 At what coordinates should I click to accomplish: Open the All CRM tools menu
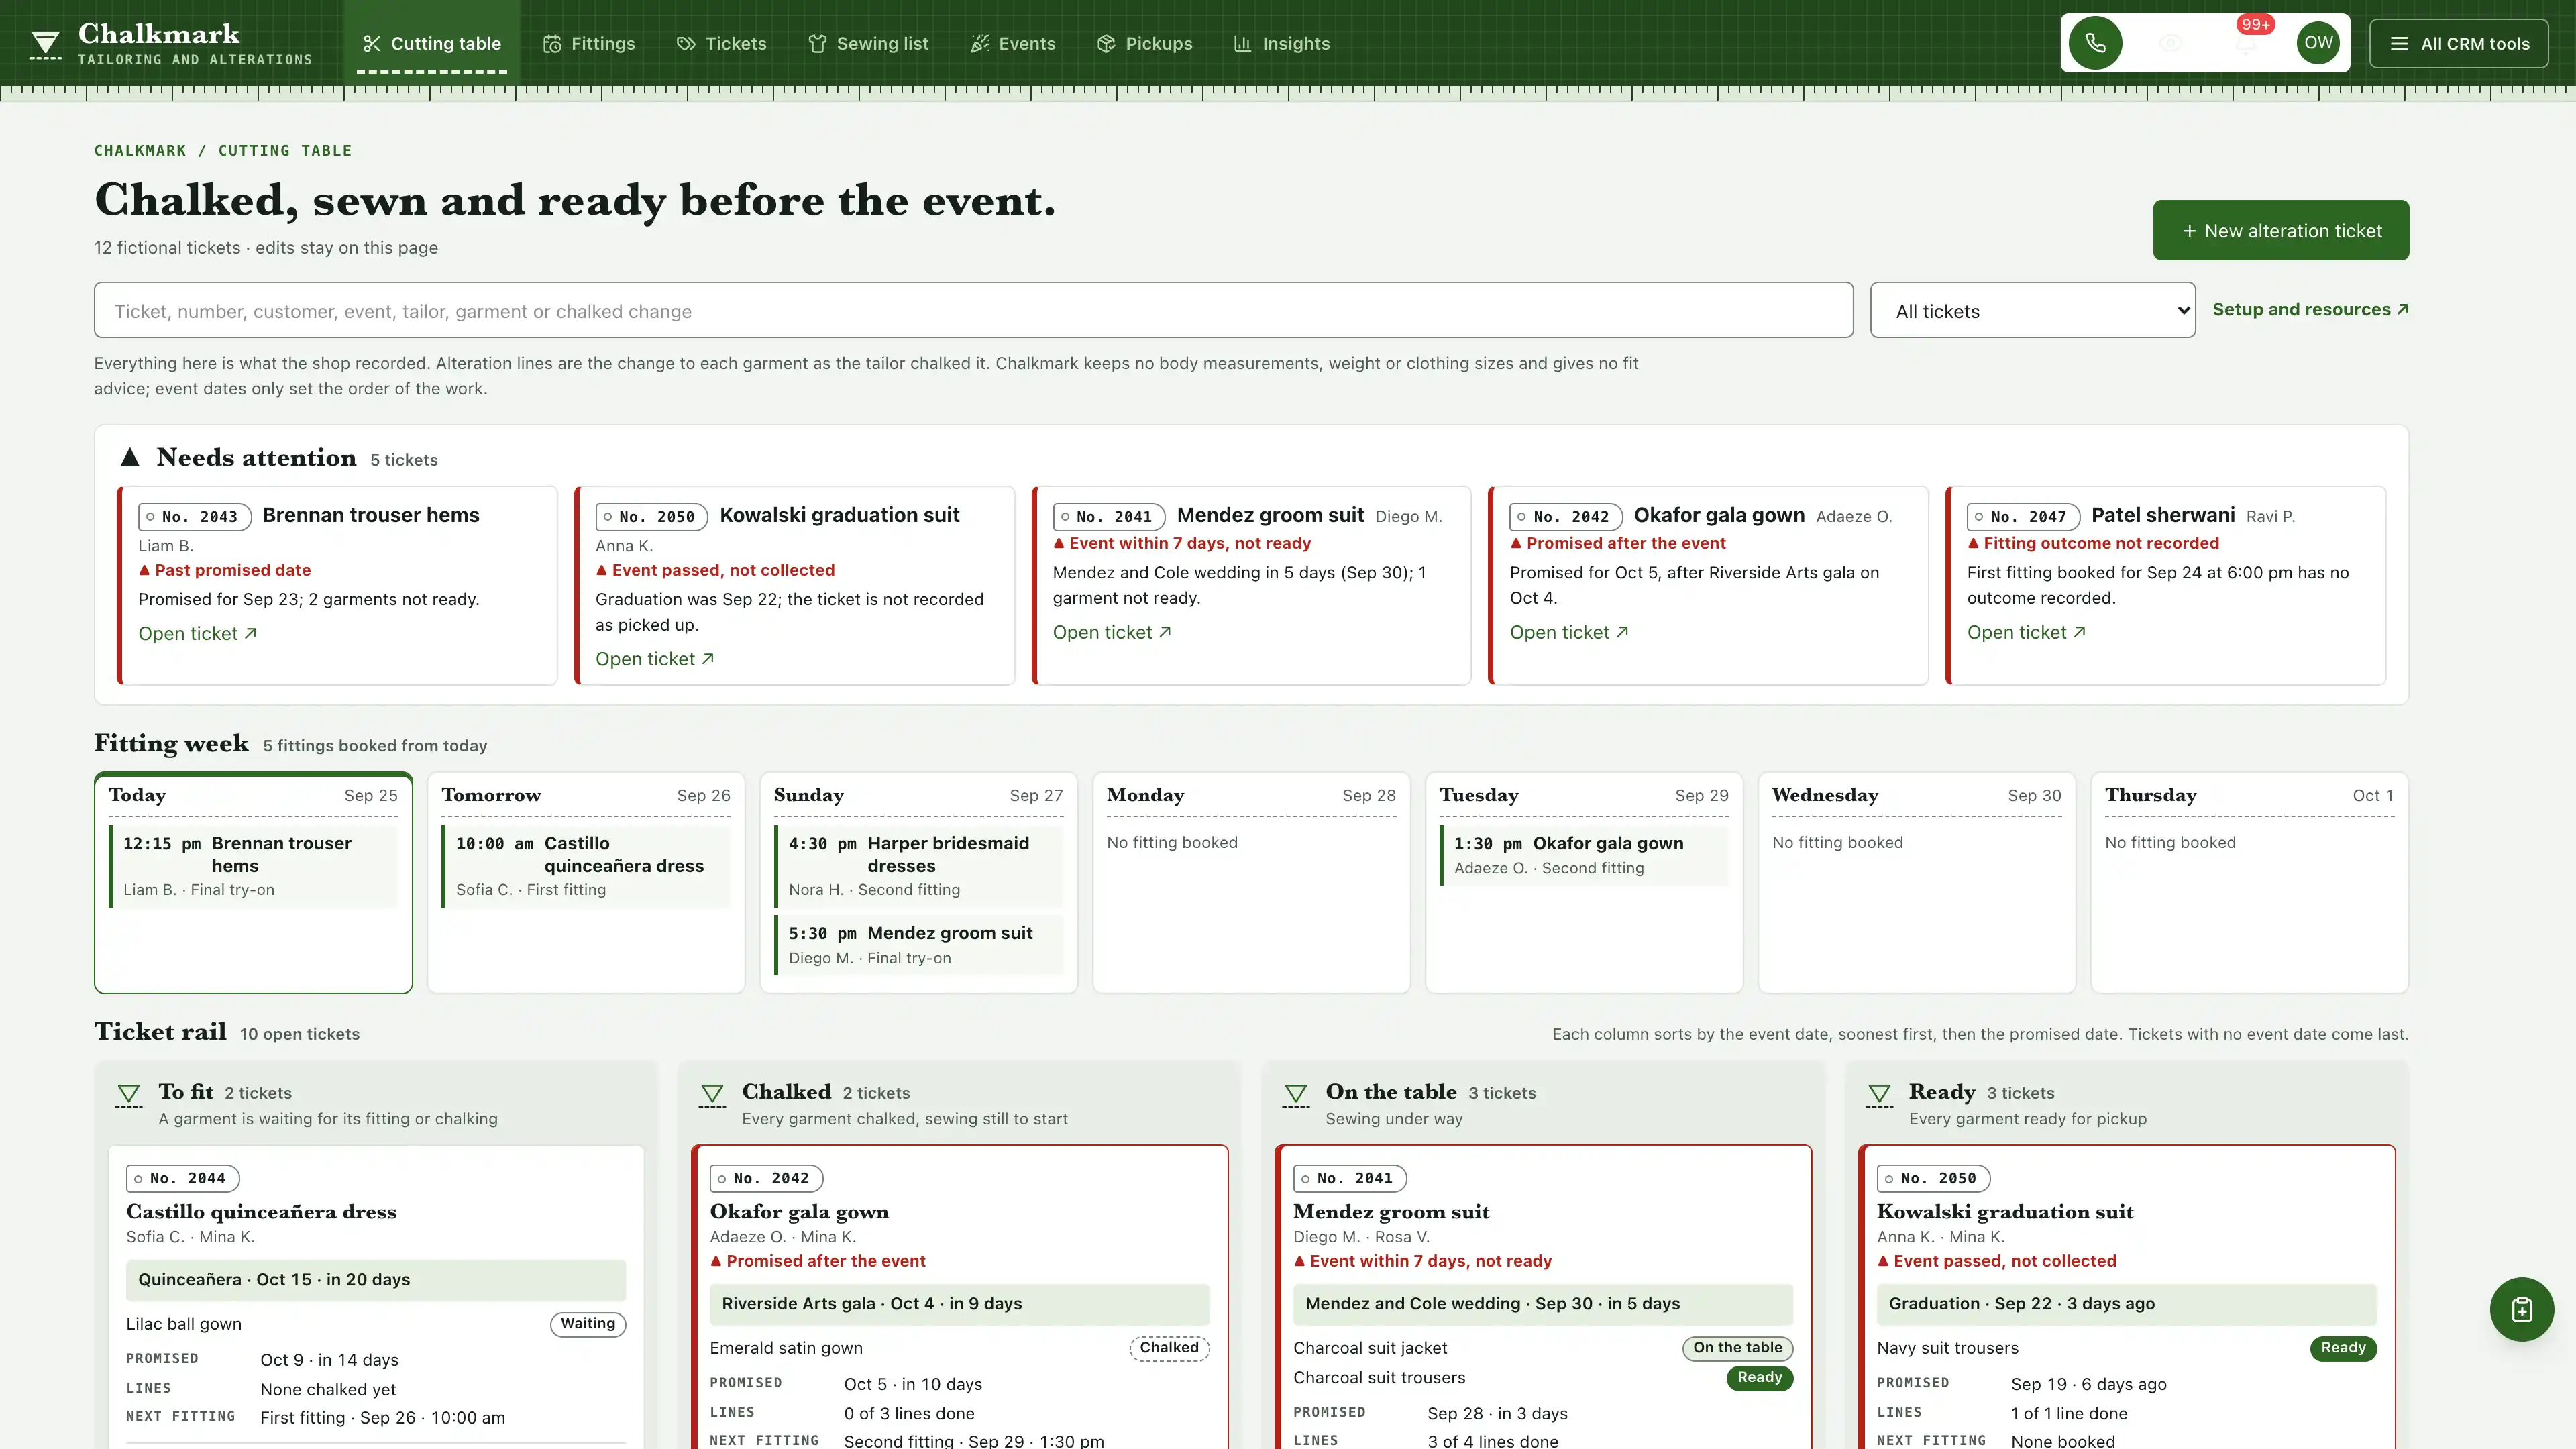pyautogui.click(x=2459, y=43)
